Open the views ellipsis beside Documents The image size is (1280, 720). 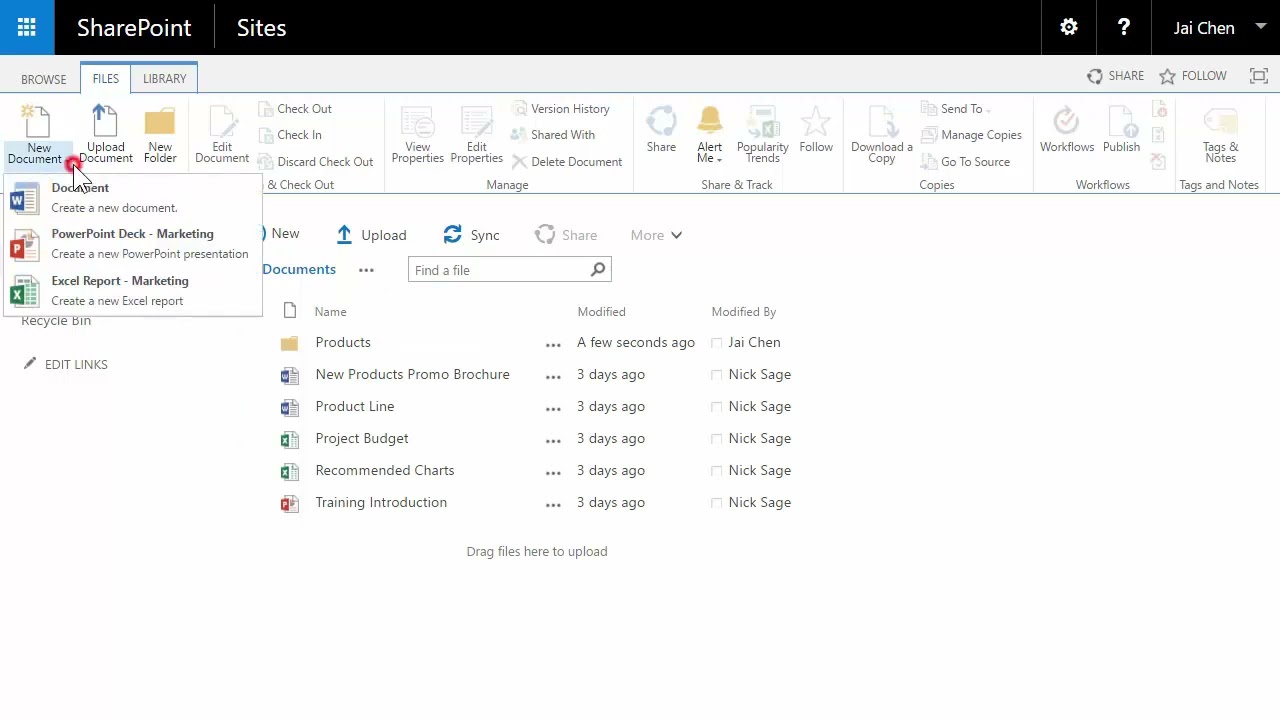(366, 270)
